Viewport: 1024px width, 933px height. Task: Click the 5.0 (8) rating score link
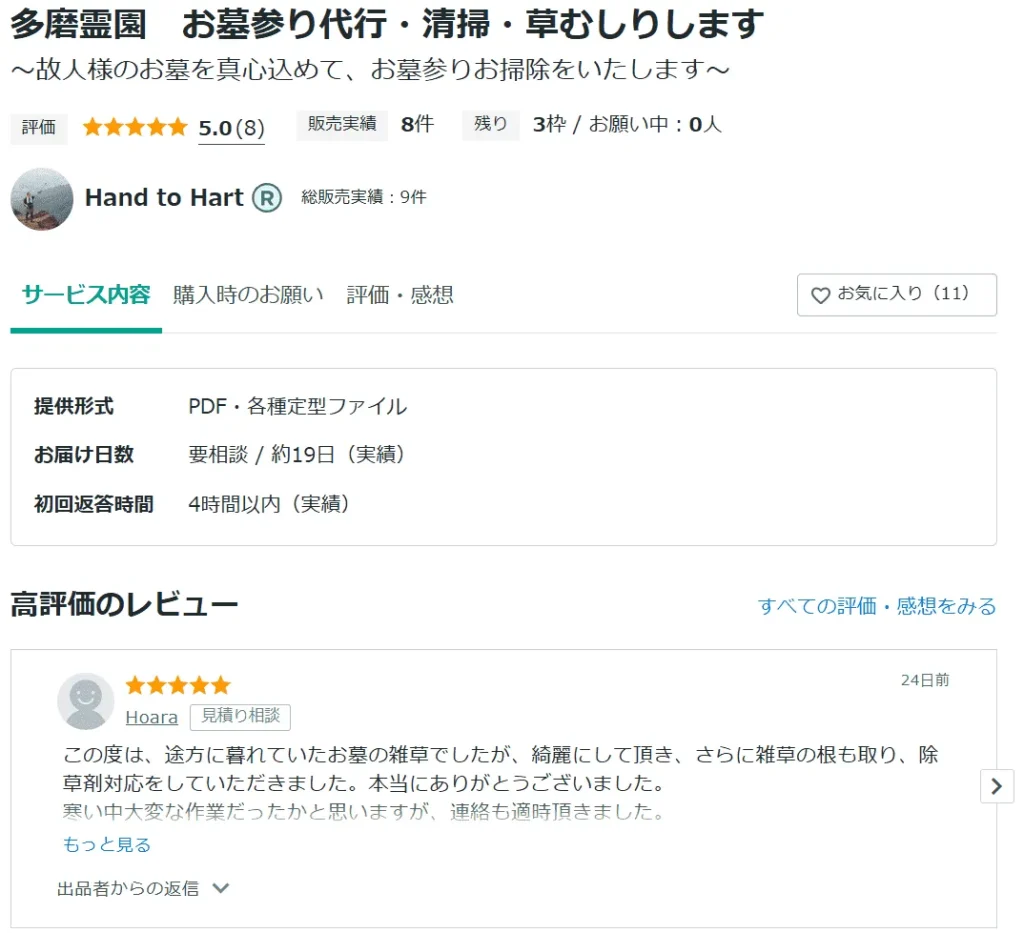pos(231,128)
